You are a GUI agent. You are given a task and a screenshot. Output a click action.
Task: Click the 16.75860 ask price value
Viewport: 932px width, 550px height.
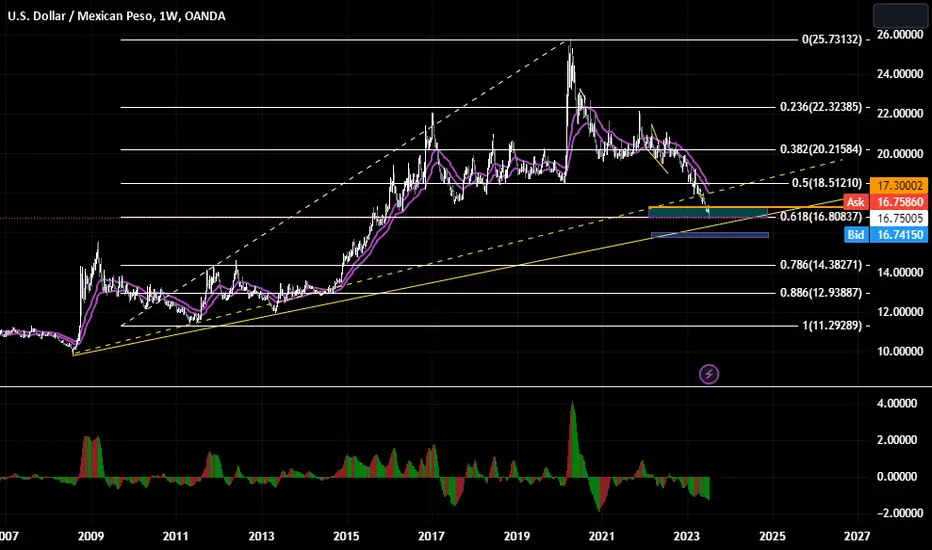point(898,202)
